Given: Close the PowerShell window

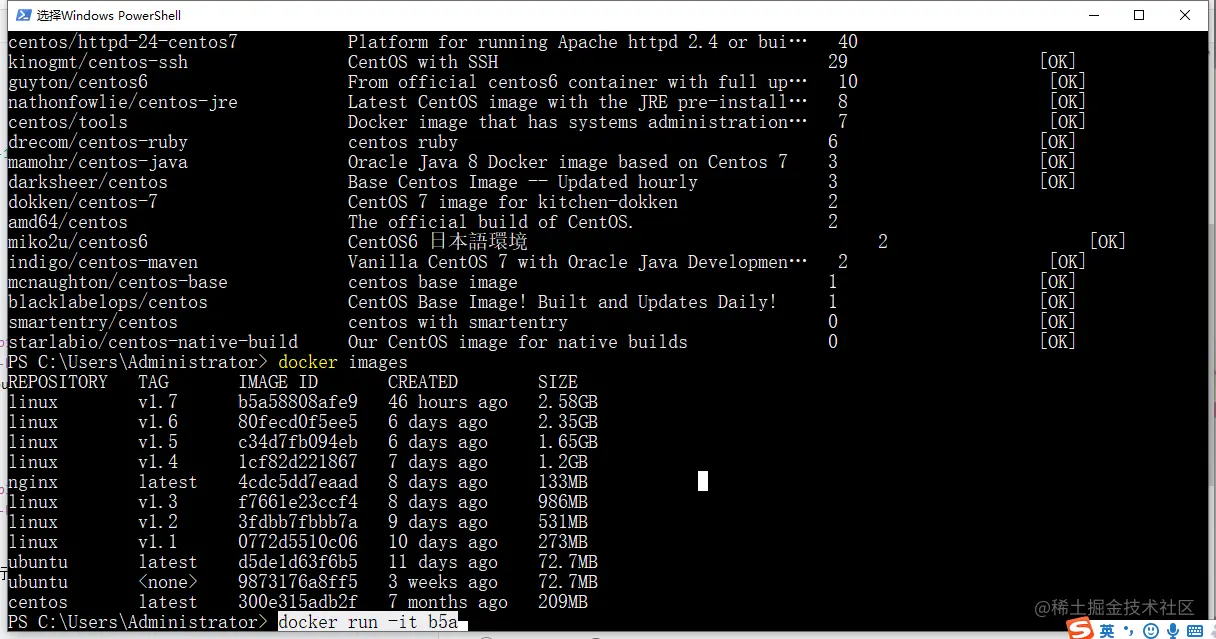Looking at the screenshot, I should [1186, 15].
